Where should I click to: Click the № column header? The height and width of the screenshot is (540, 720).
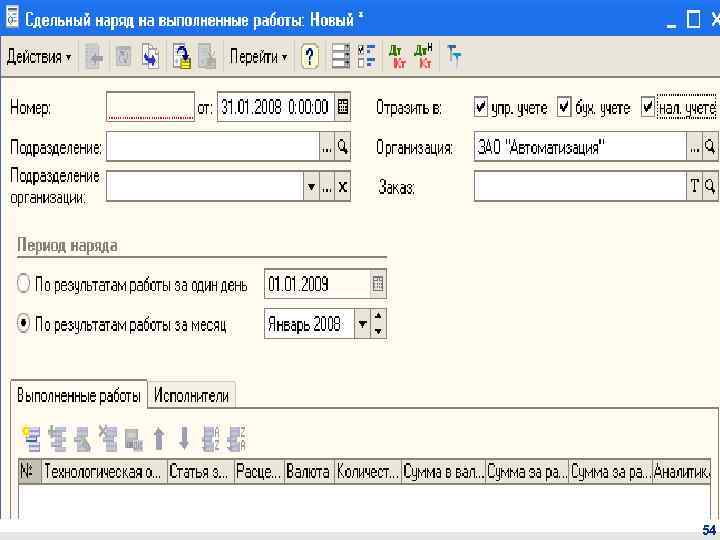click(x=30, y=472)
